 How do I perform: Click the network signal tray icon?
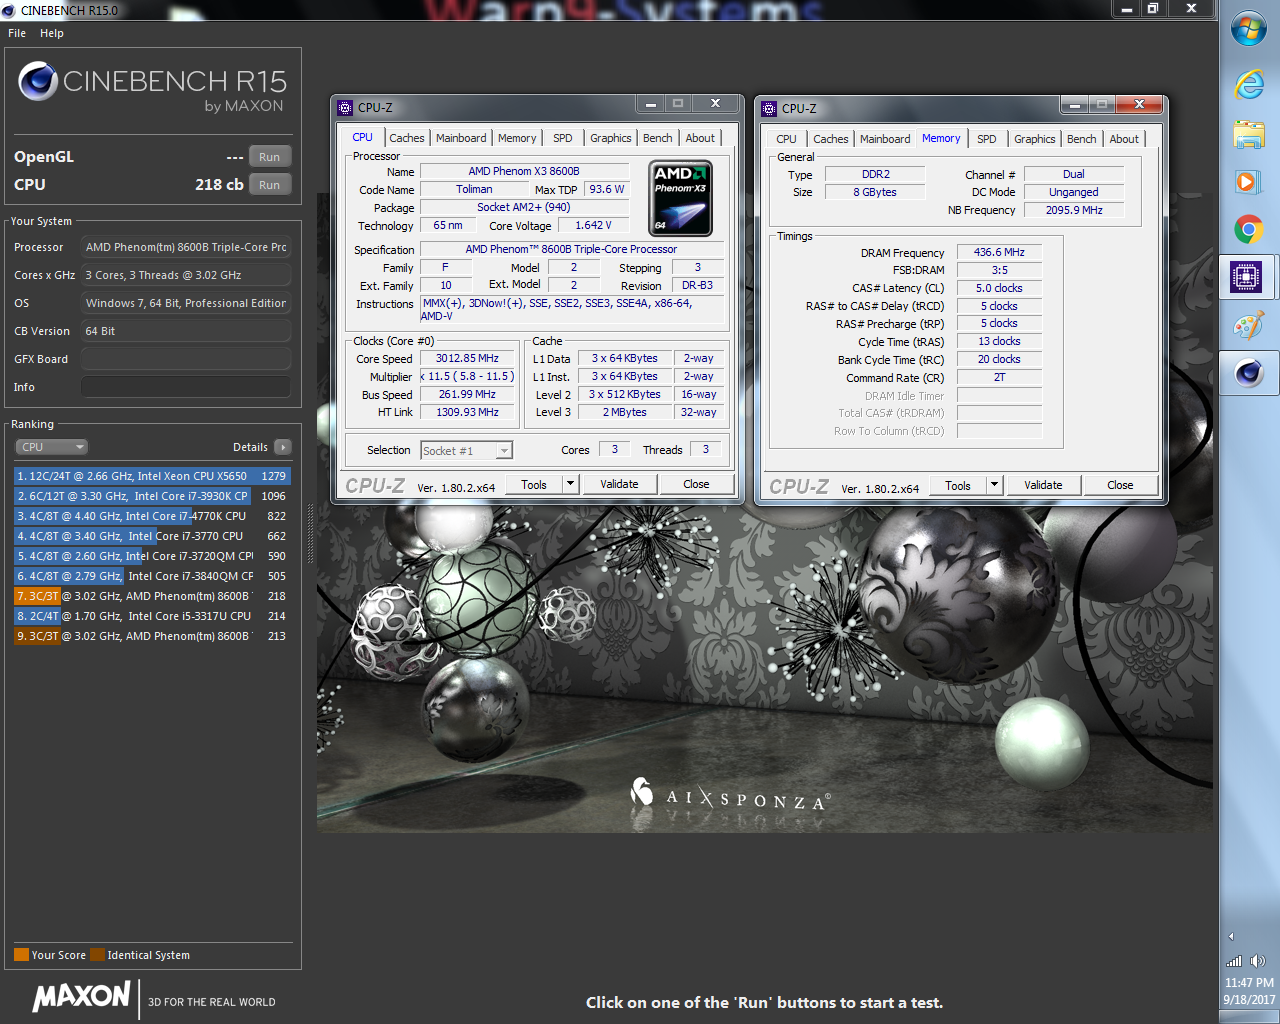pyautogui.click(x=1234, y=961)
